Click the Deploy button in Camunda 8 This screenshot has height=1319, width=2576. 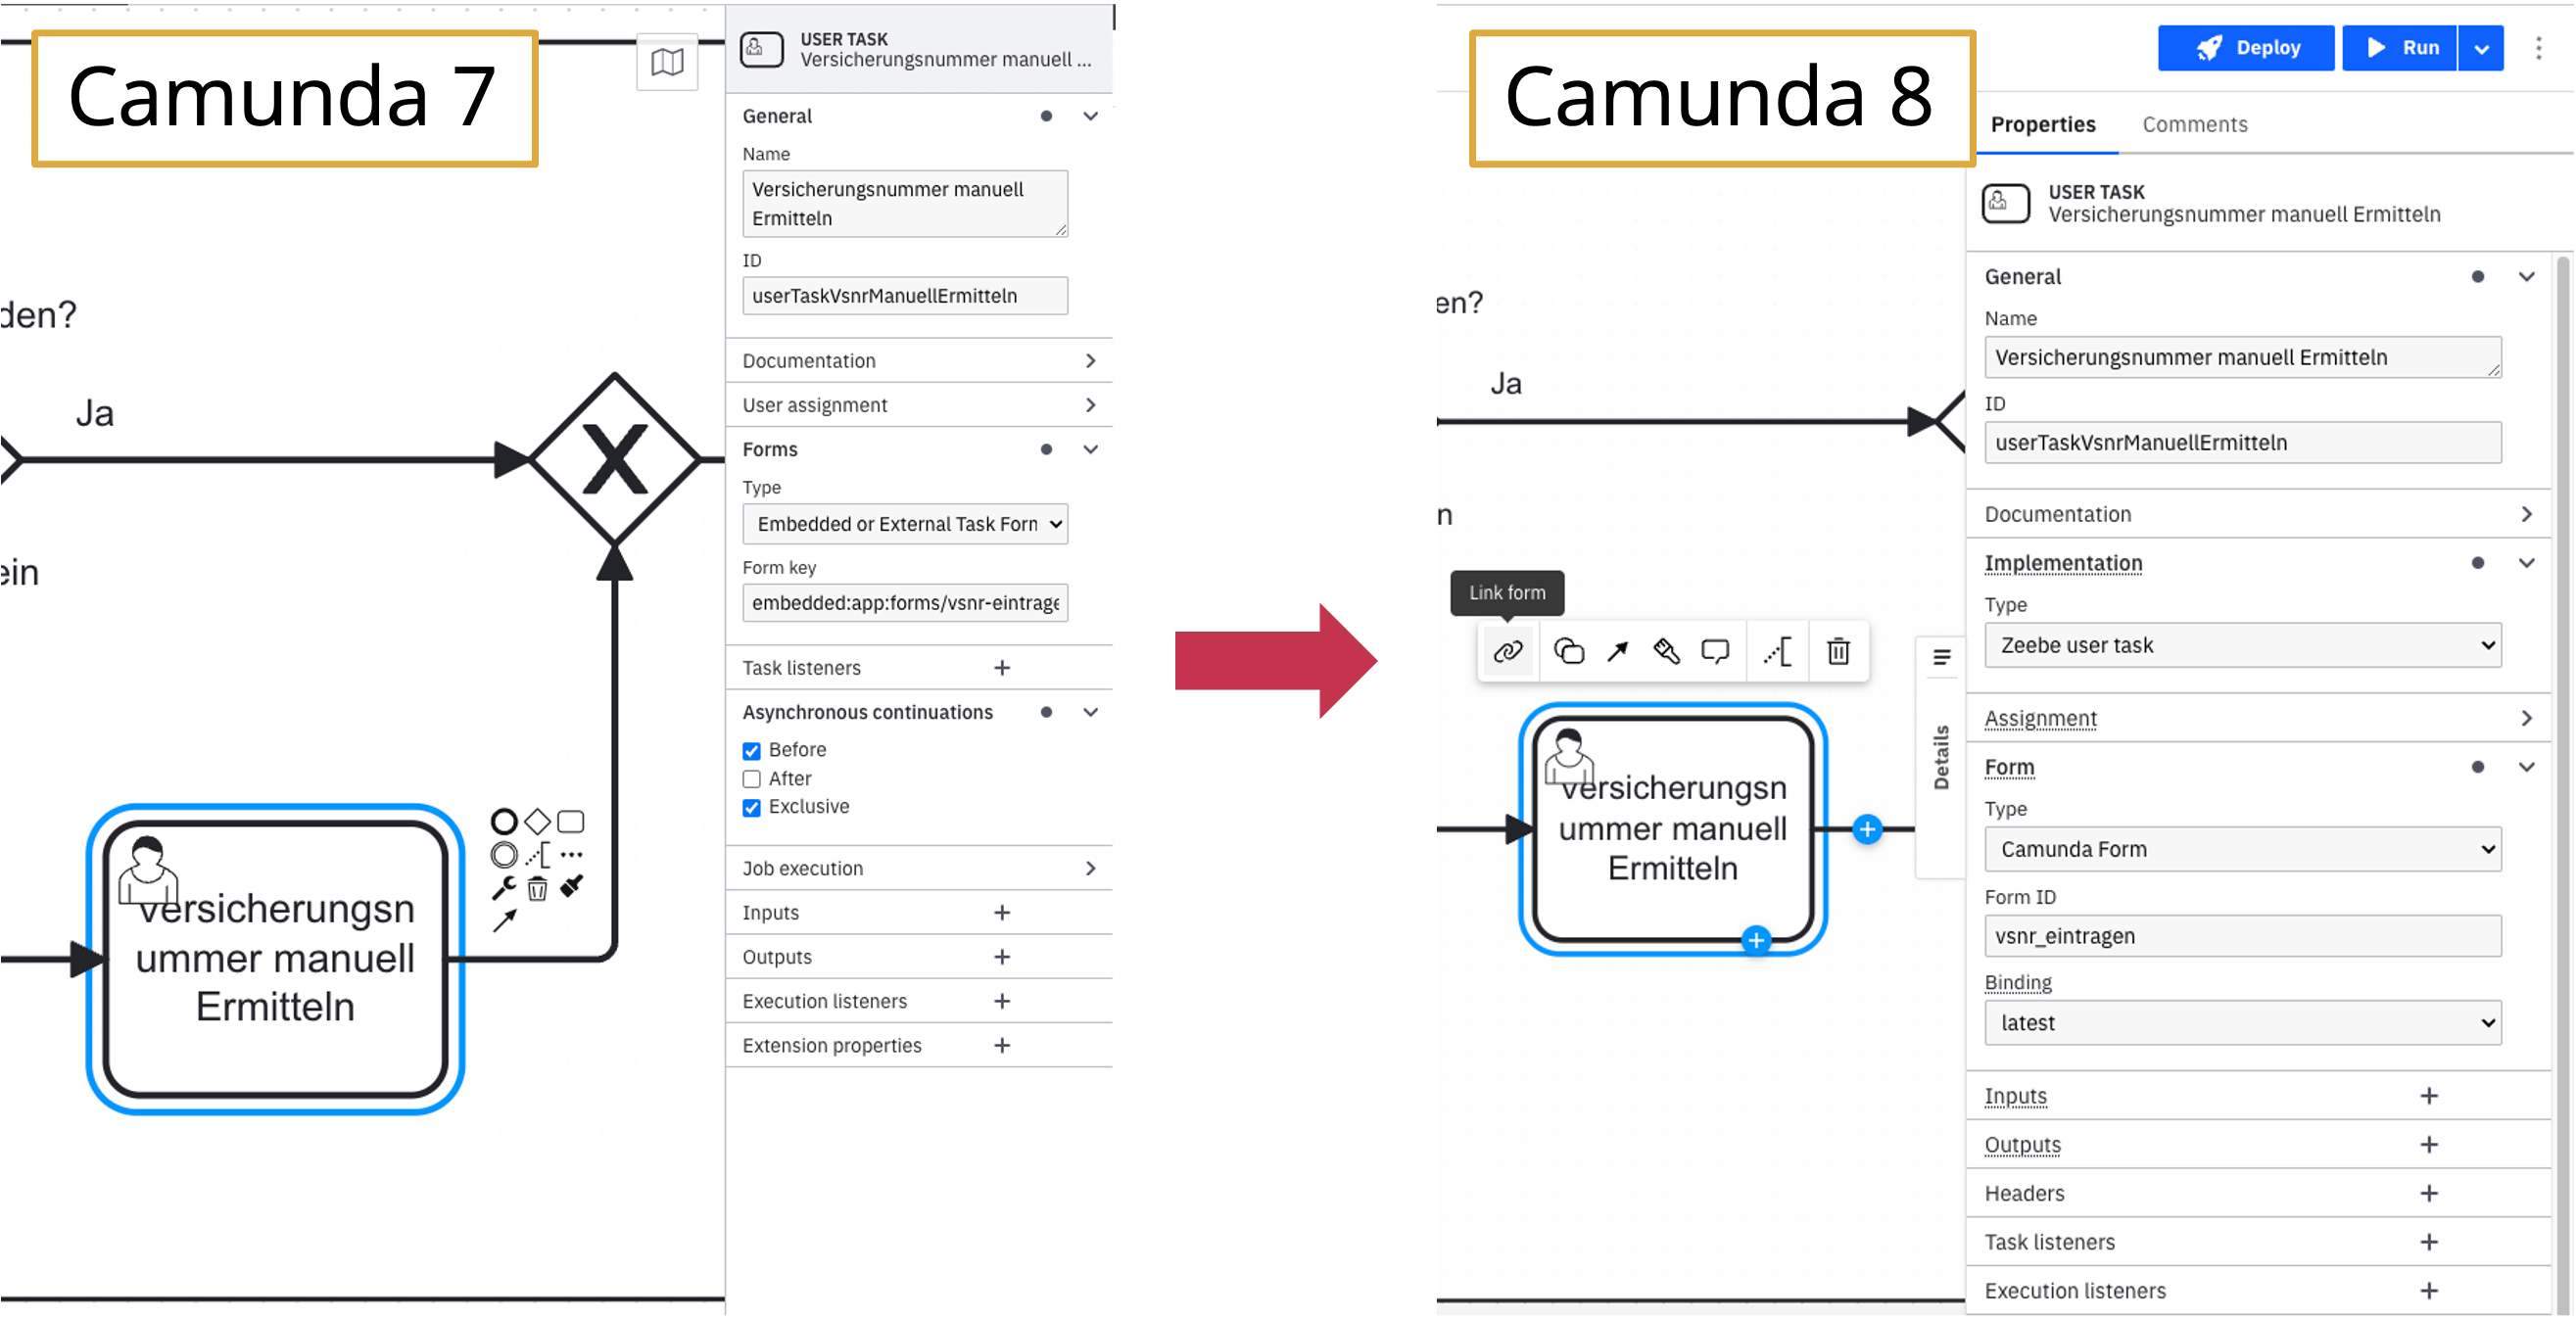click(2246, 47)
